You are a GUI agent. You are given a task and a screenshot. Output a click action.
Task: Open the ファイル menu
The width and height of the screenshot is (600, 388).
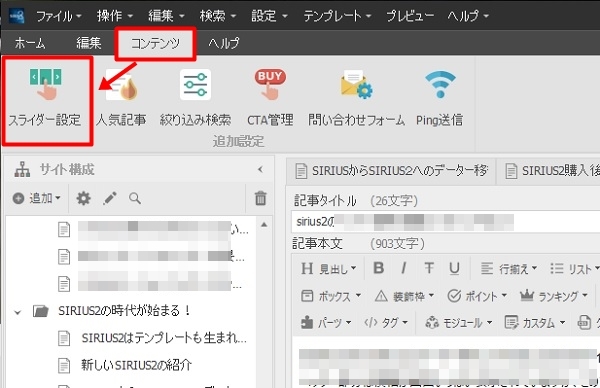(59, 16)
